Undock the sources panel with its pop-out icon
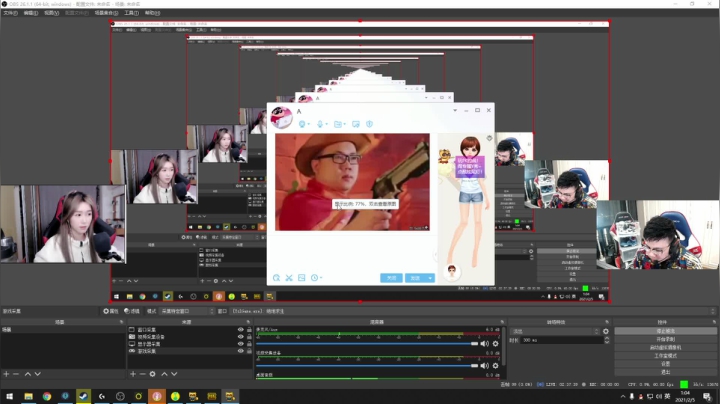This screenshot has height=404, width=720. click(x=248, y=322)
